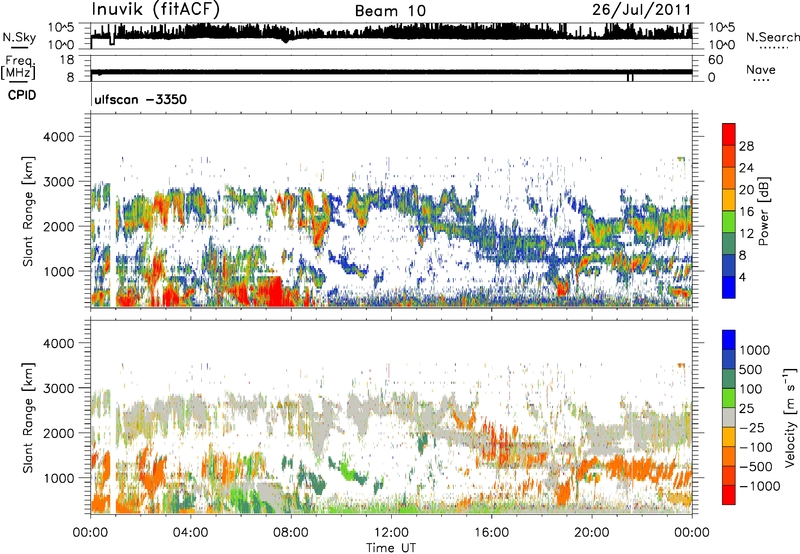Image resolution: width=800 pixels, height=554 pixels.
Task: Click the 'Inuvik (fitACF)' title text
Action: 156,10
